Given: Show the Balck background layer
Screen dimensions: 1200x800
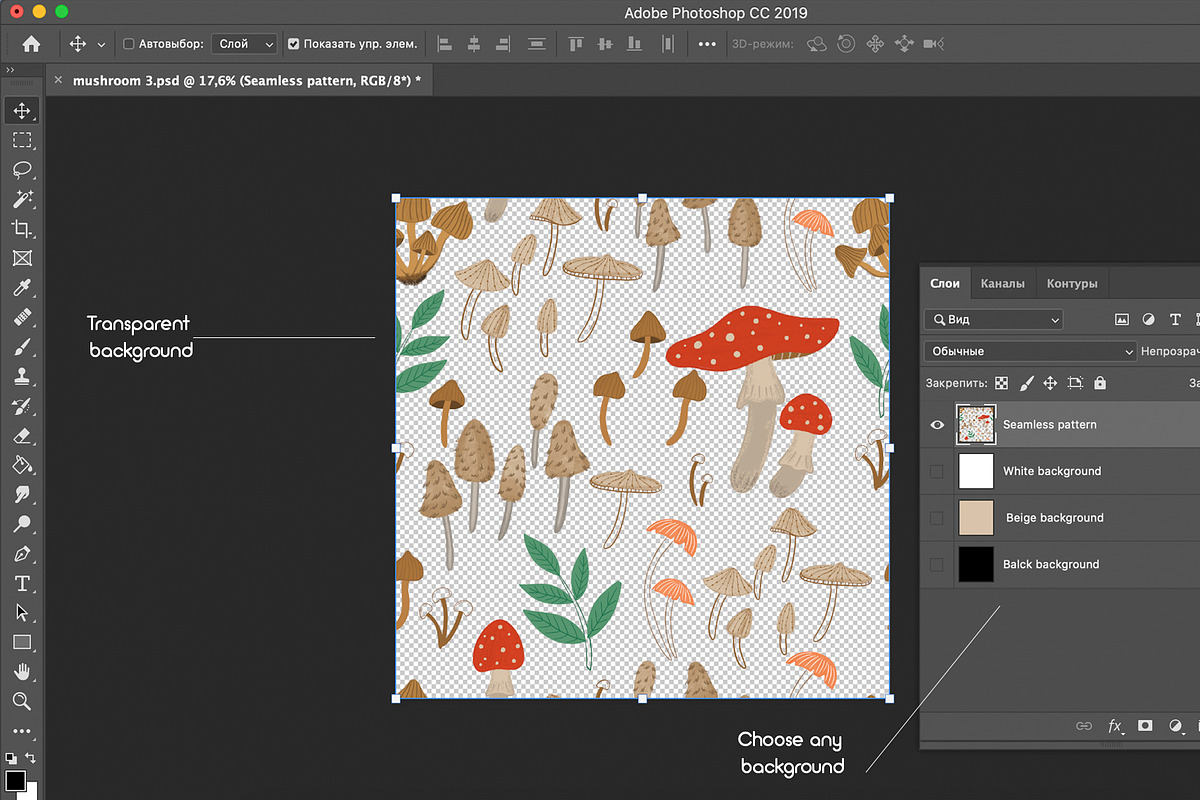Looking at the screenshot, I should click(937, 564).
